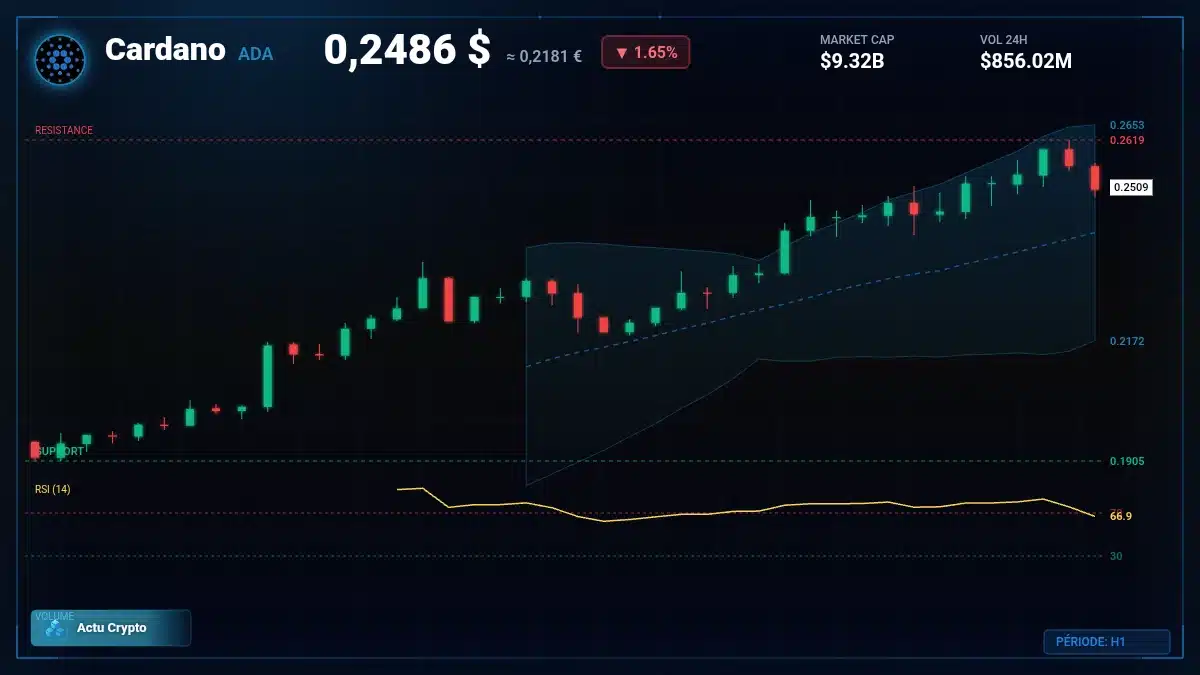Click the 0,2486 $ price

pos(407,50)
